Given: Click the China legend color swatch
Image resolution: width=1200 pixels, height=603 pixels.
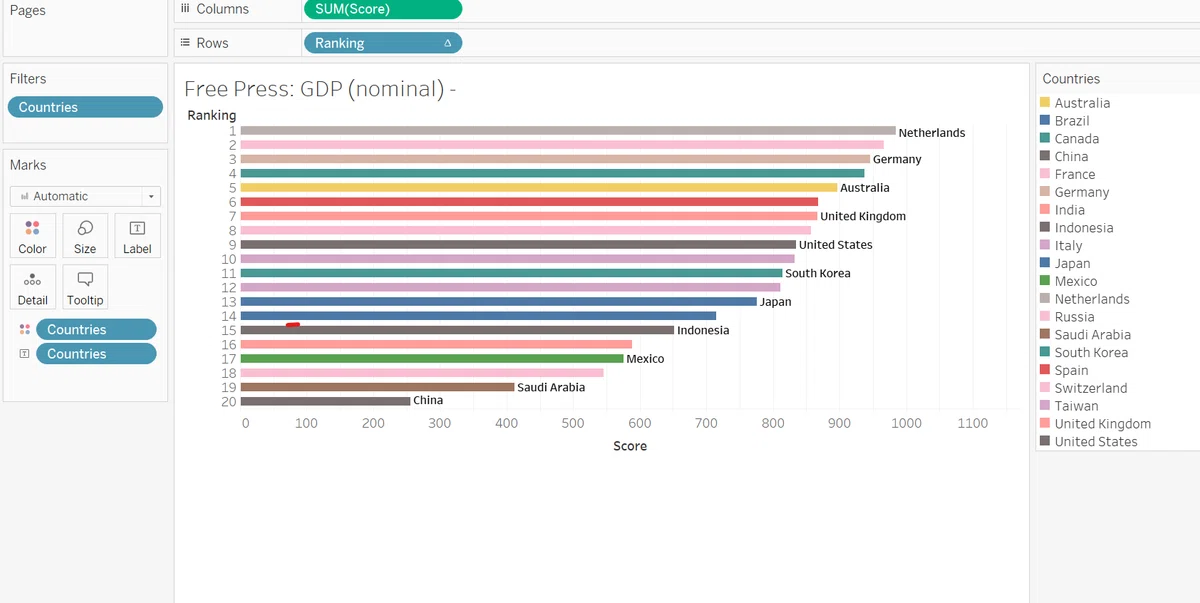Looking at the screenshot, I should 1045,156.
